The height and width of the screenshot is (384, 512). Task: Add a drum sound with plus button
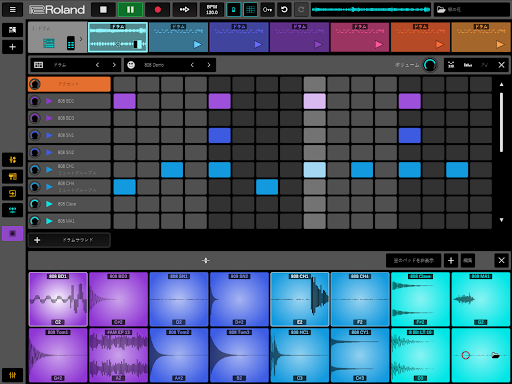69,240
